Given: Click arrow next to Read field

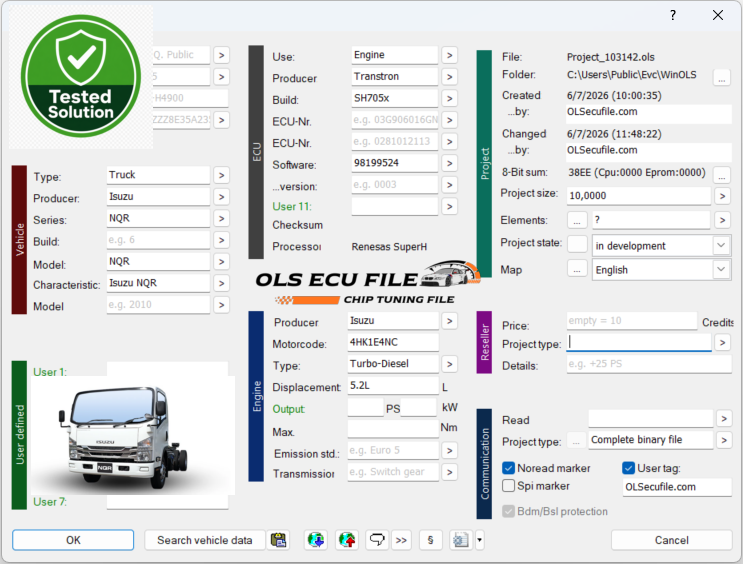Looking at the screenshot, I should 724,419.
